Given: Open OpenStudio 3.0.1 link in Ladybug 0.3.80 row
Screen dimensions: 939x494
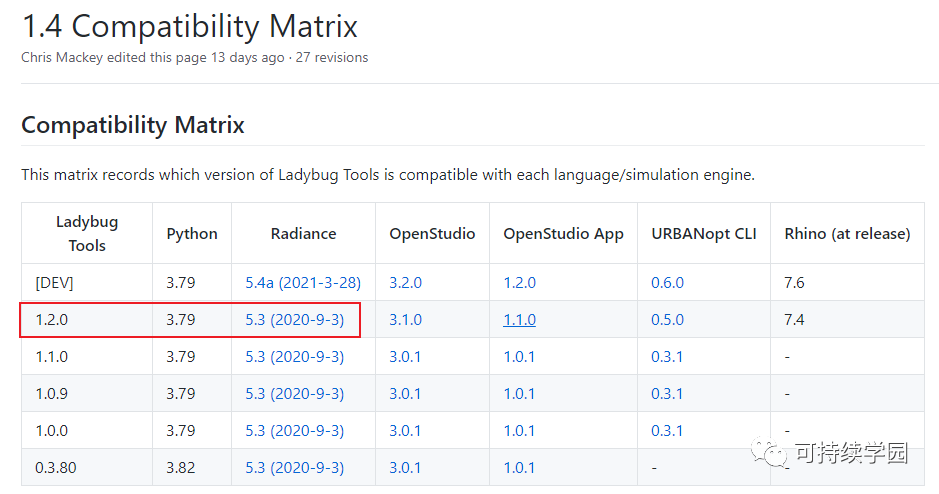Looking at the screenshot, I should pos(405,468).
